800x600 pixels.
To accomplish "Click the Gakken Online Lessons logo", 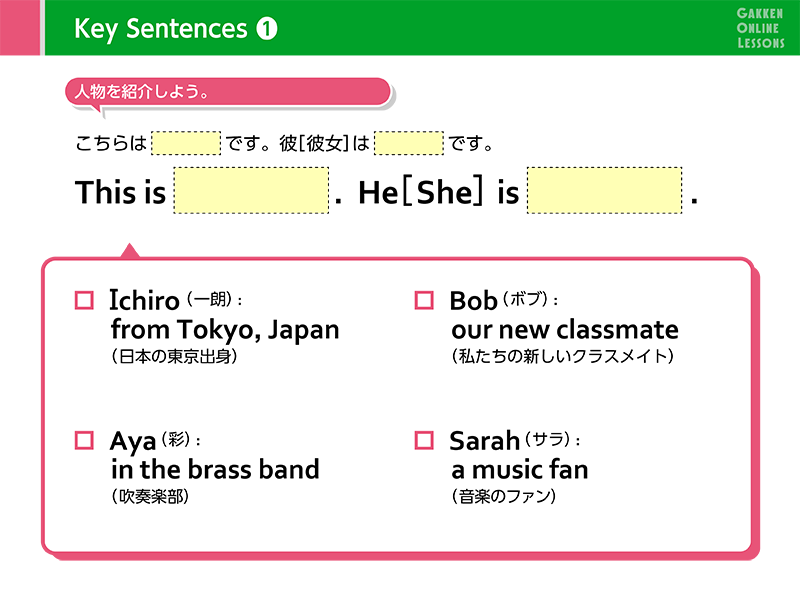I will click(760, 28).
